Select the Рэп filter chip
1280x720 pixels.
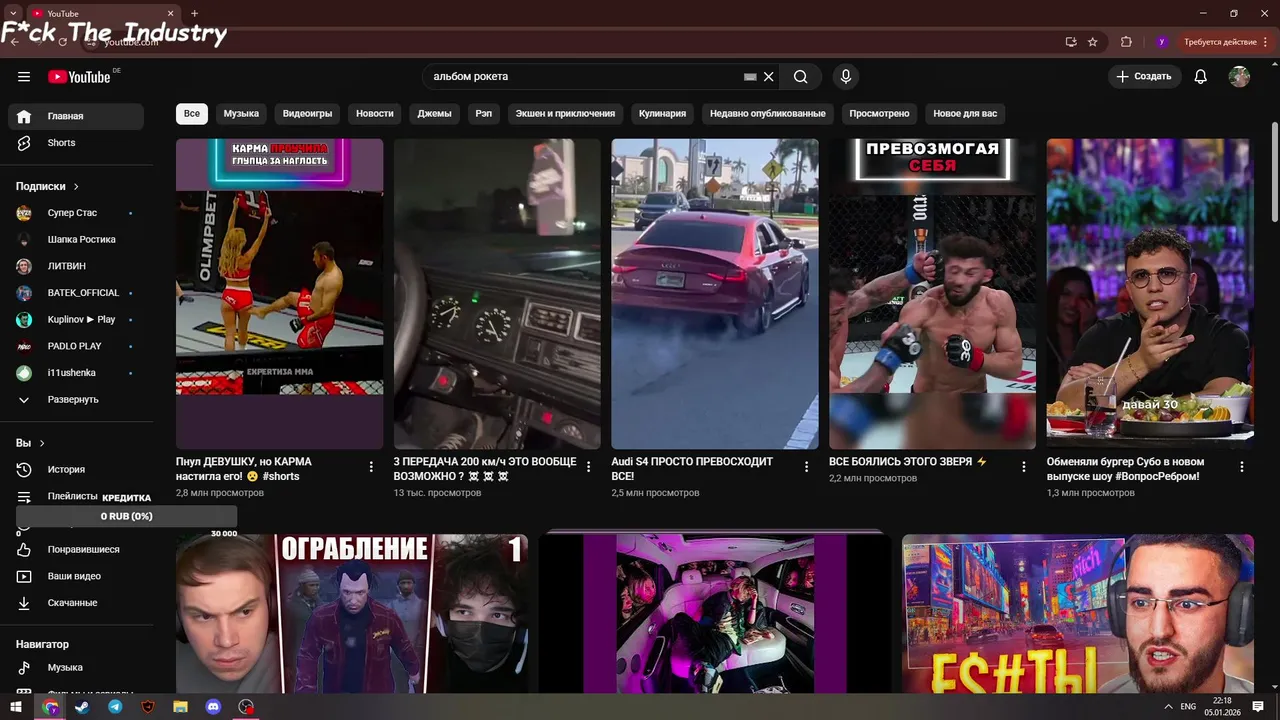[484, 114]
